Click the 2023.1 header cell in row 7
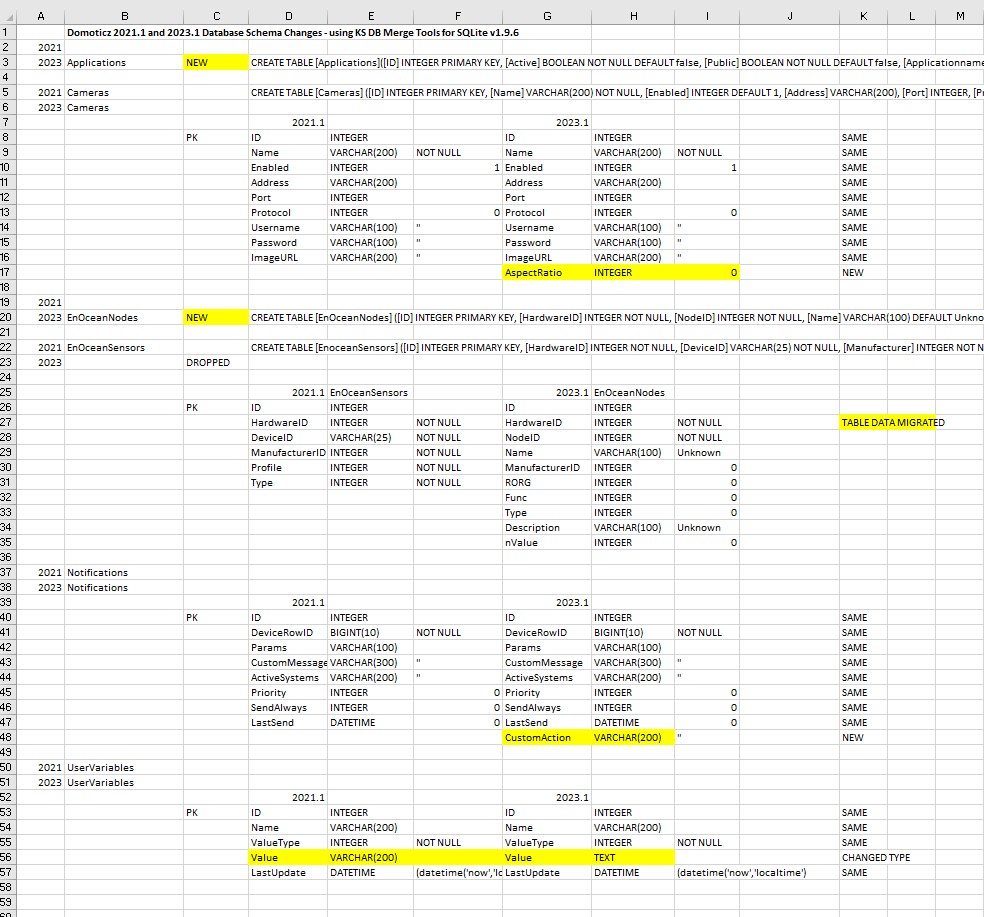Screen dimensions: 984x917 (547, 122)
